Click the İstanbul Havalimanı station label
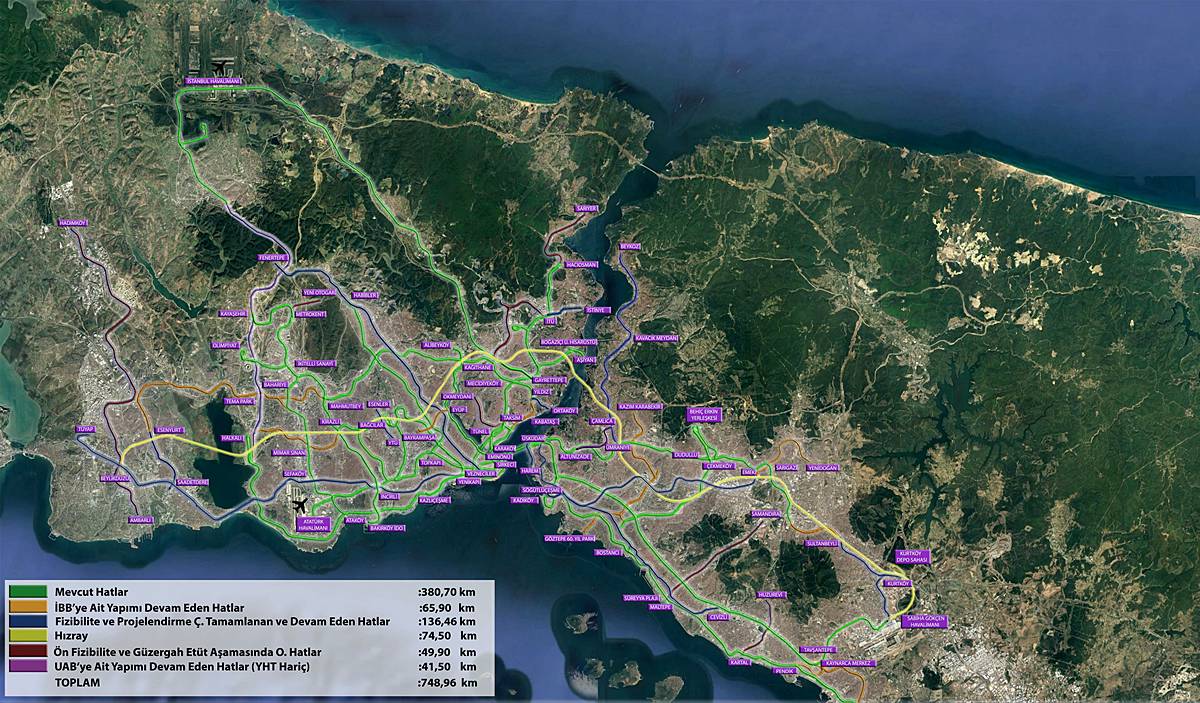The height and width of the screenshot is (703, 1200). point(213,81)
